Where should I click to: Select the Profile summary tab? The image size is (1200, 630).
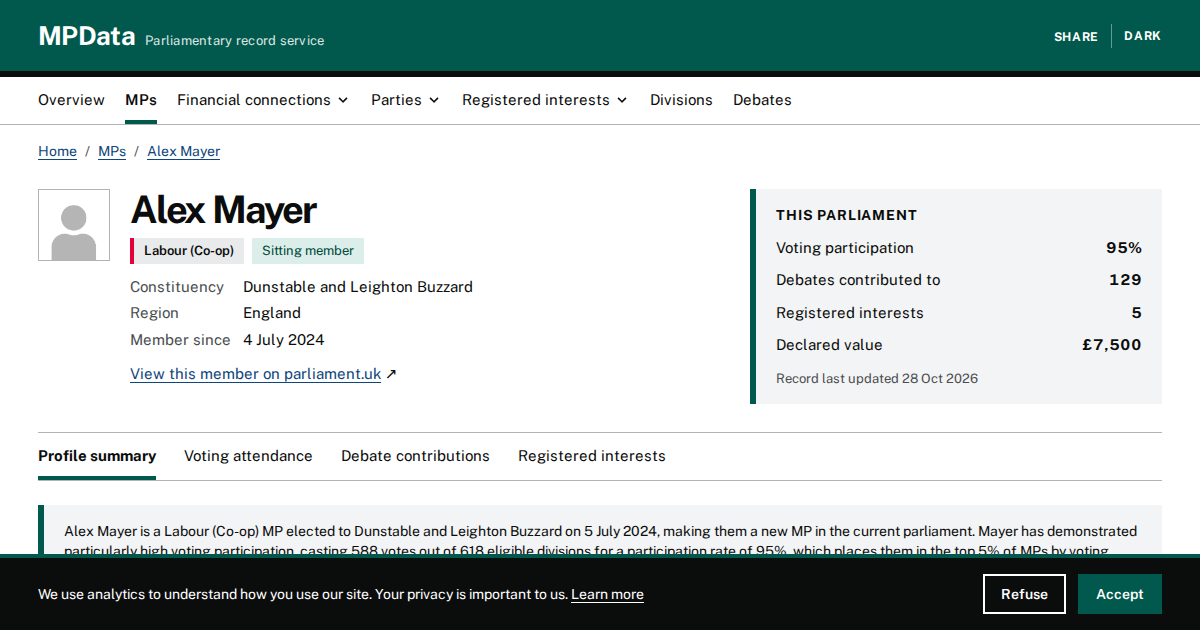97,456
